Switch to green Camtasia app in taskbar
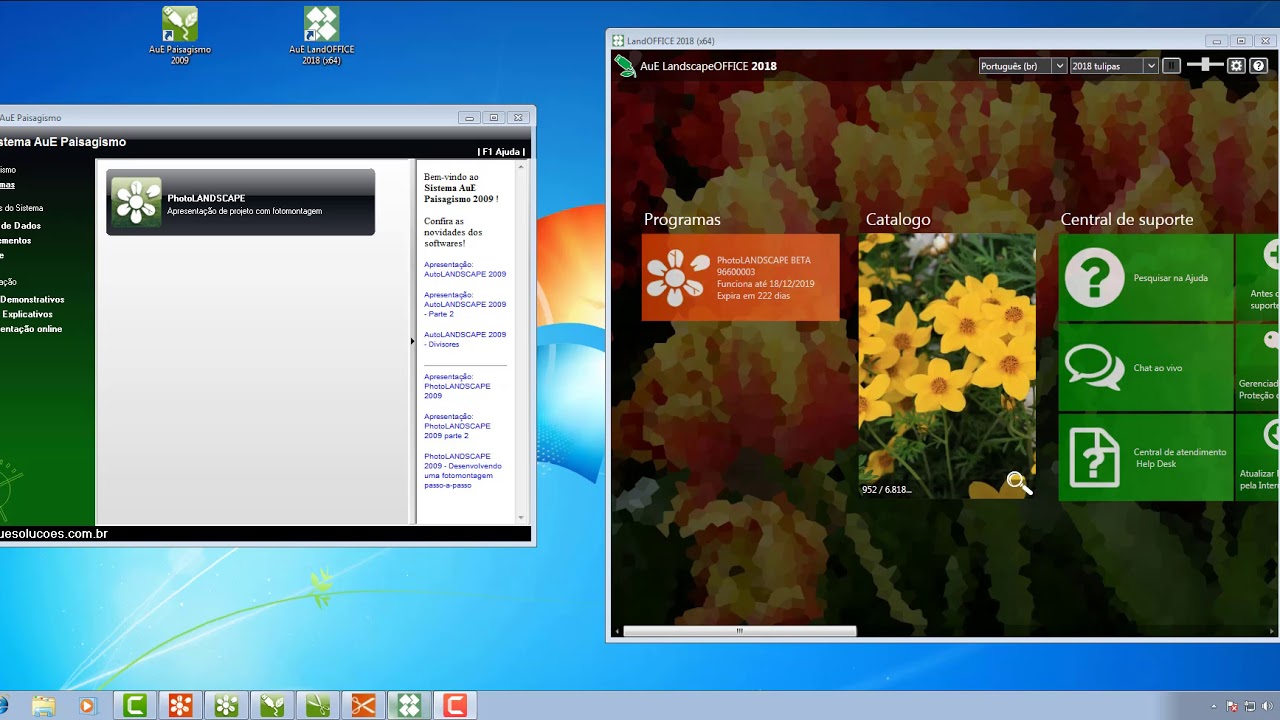 click(135, 706)
